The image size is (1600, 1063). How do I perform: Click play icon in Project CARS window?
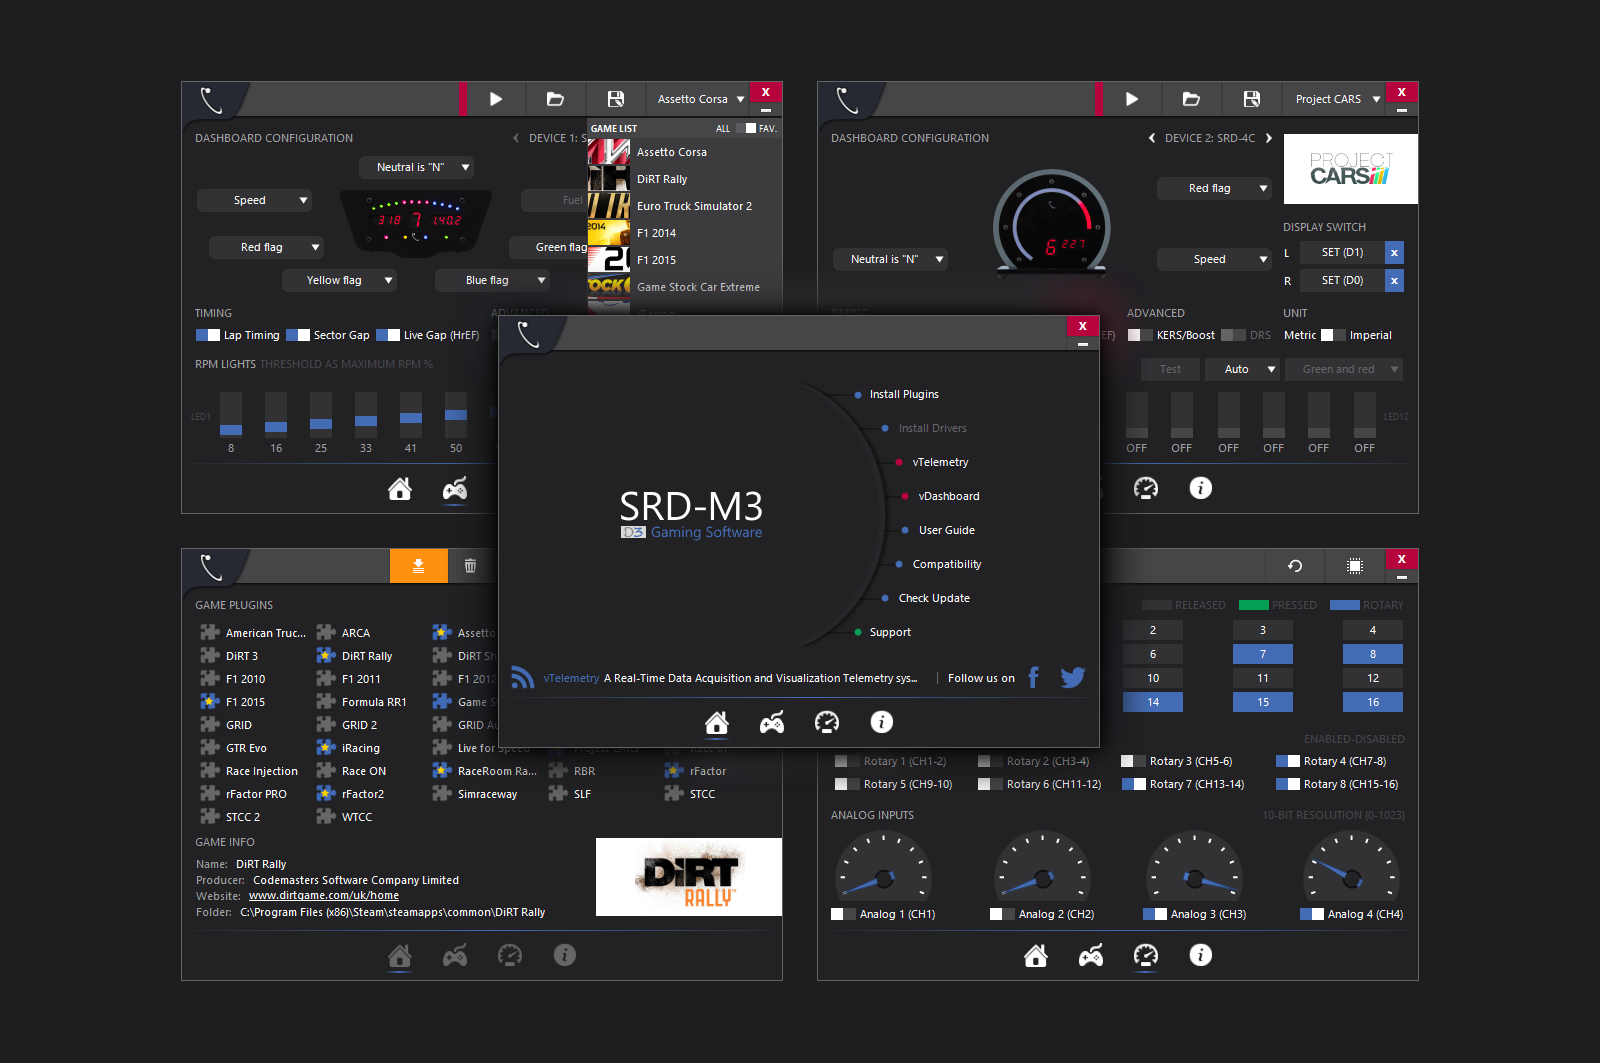(x=1132, y=99)
